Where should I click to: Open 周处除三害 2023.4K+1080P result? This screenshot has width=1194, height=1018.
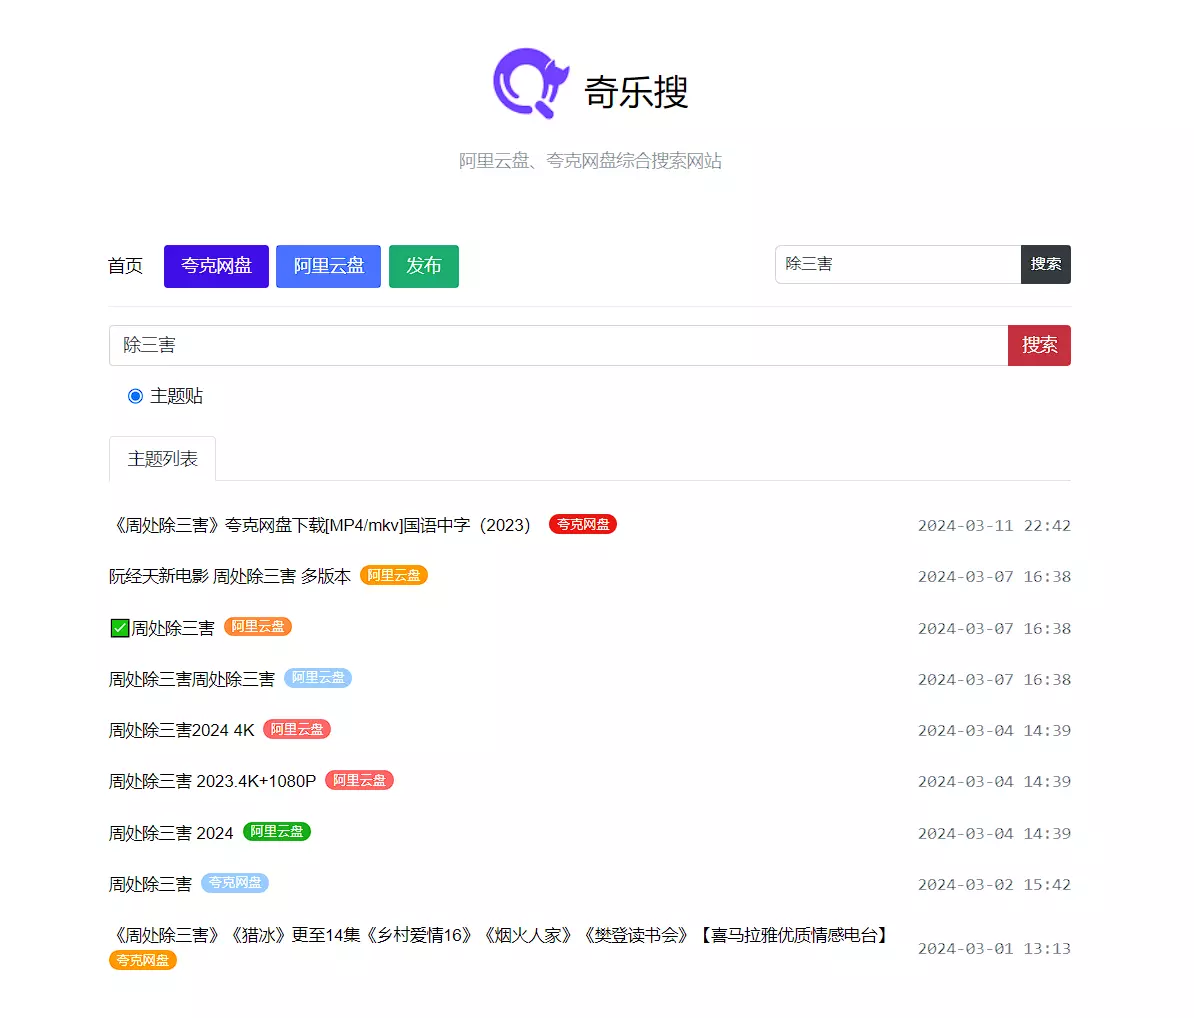(x=212, y=781)
